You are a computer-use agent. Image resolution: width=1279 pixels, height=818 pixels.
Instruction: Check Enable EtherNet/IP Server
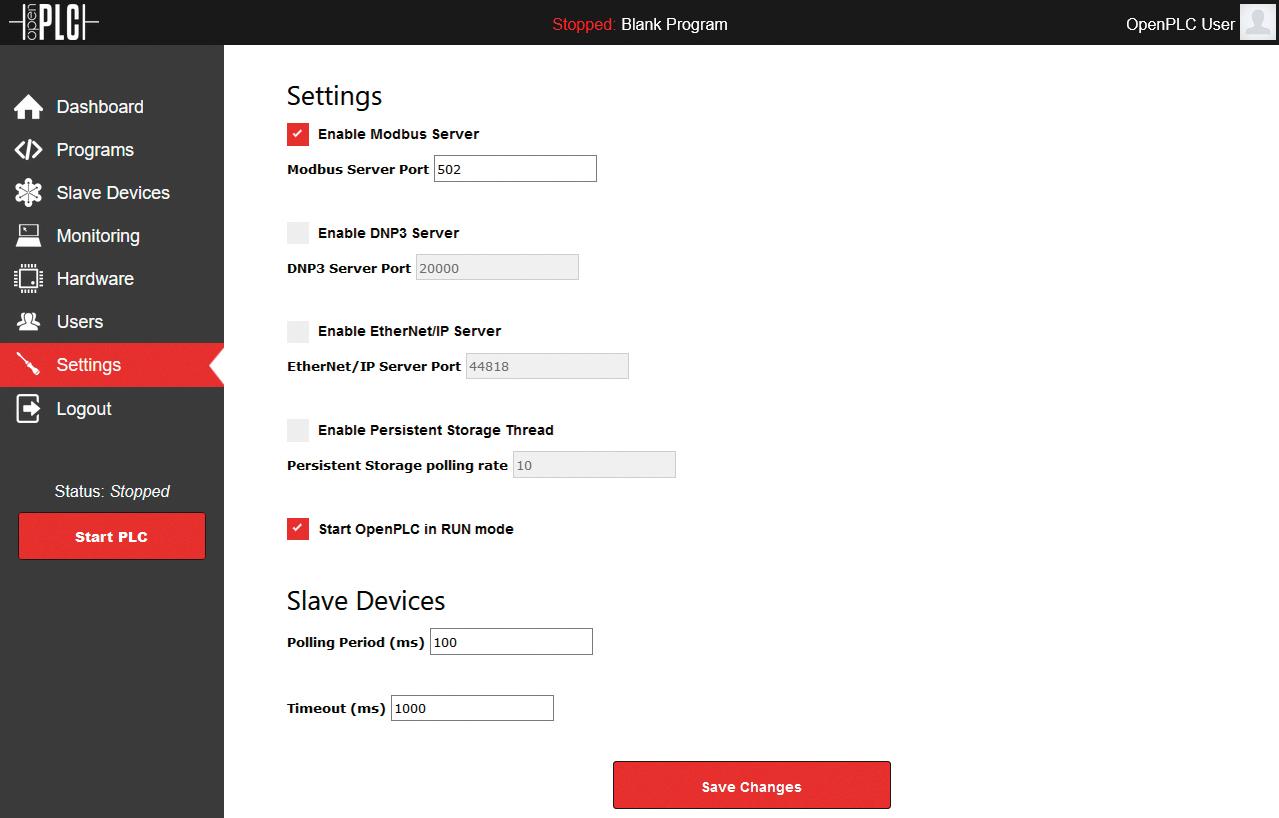pyautogui.click(x=298, y=331)
